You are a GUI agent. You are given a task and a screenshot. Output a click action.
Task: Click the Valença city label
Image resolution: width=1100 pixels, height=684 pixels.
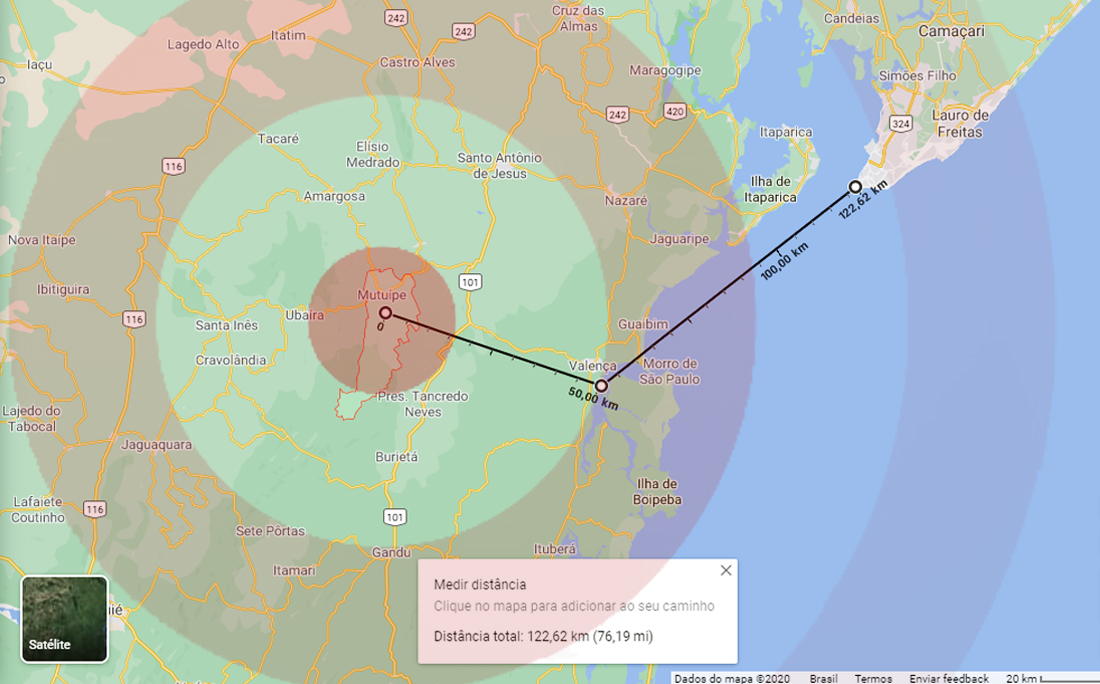click(x=593, y=366)
